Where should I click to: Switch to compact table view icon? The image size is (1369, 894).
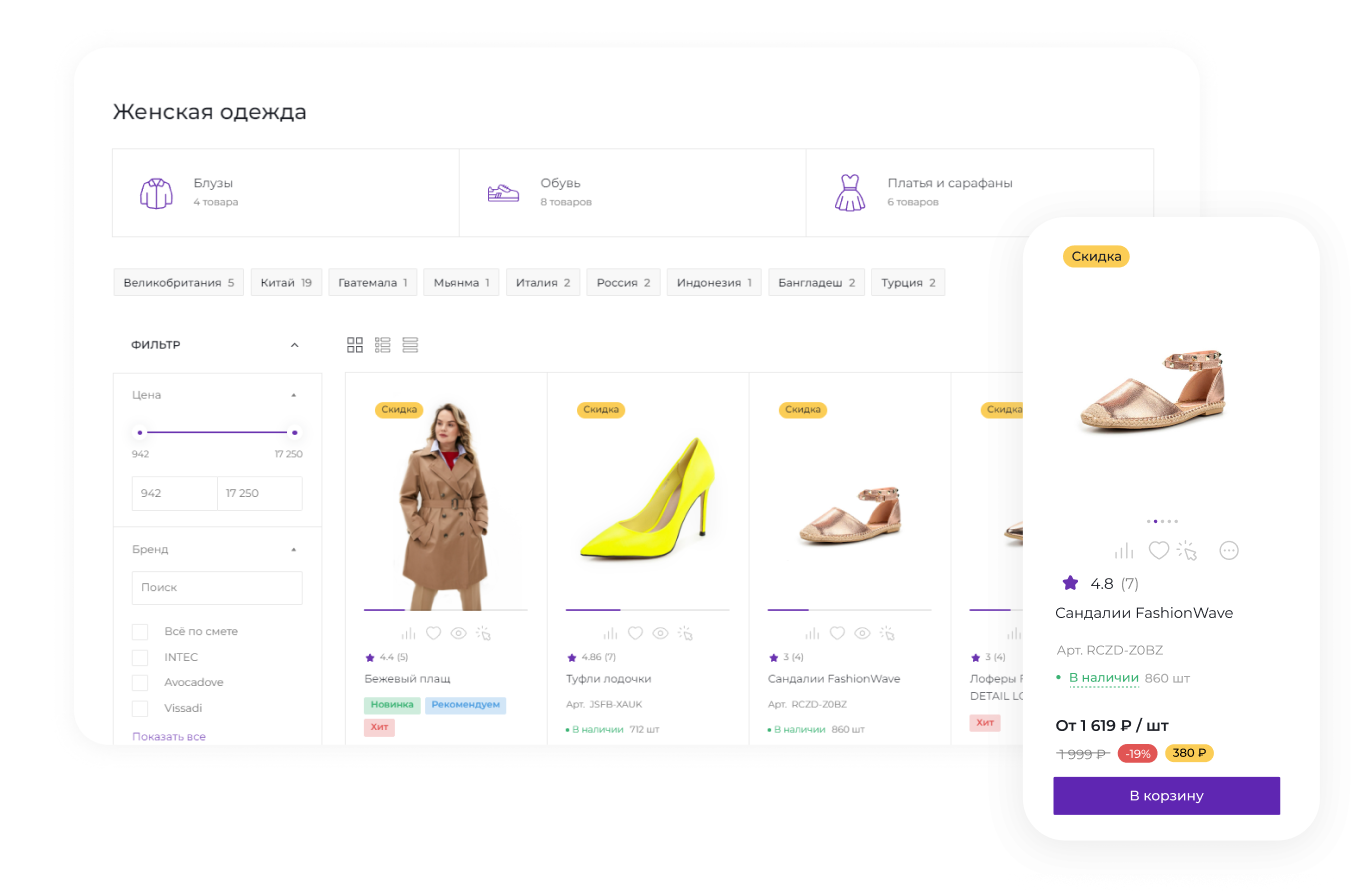tap(410, 345)
